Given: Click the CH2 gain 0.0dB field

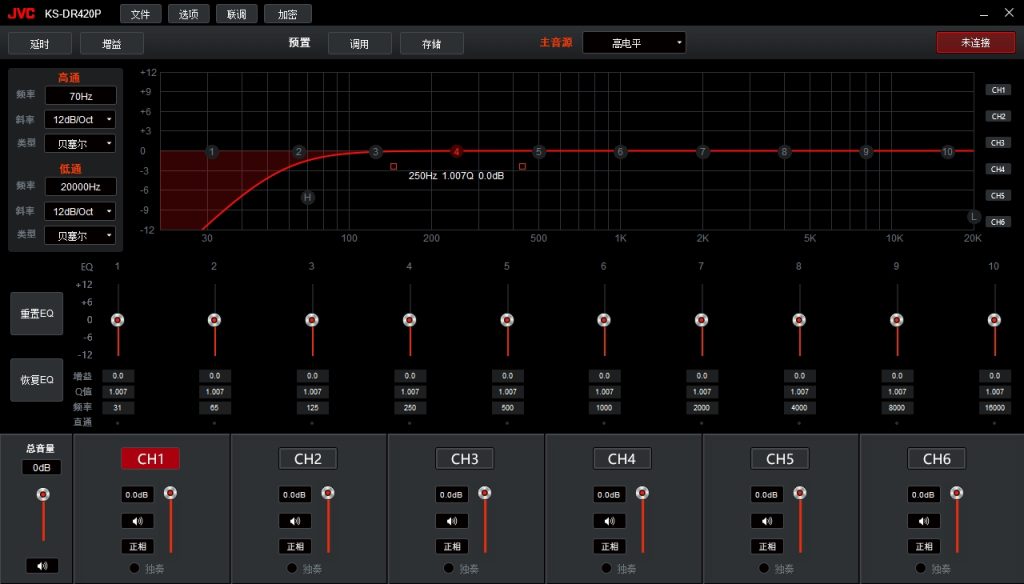Looking at the screenshot, I should 295,495.
